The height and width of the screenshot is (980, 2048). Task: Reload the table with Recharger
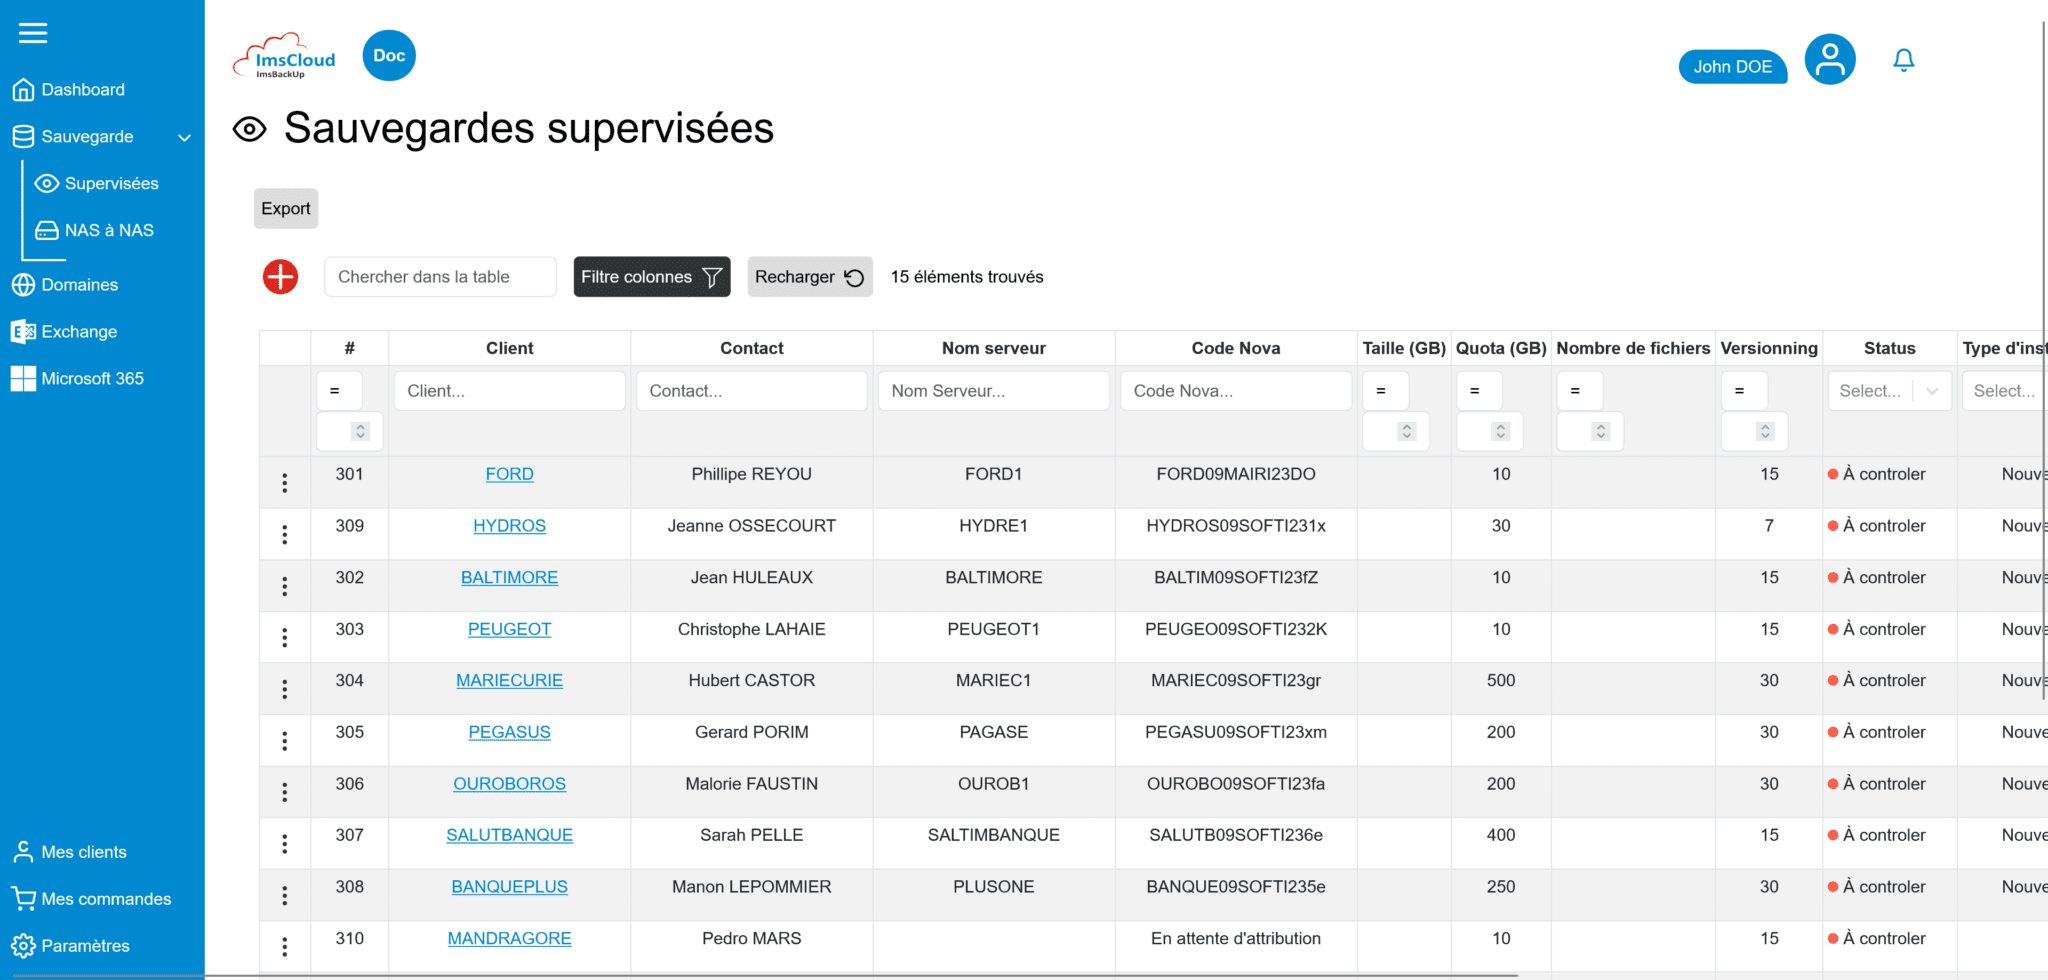809,277
